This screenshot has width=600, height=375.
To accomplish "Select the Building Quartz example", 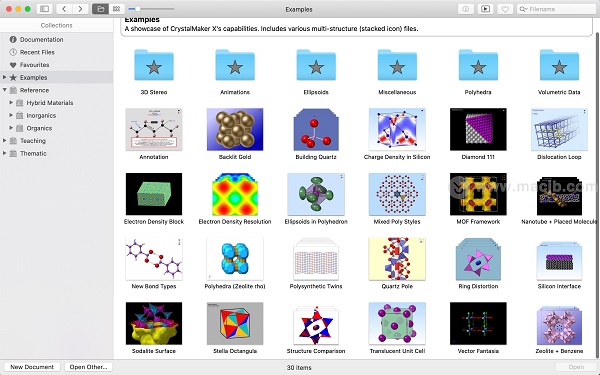I will click(316, 129).
